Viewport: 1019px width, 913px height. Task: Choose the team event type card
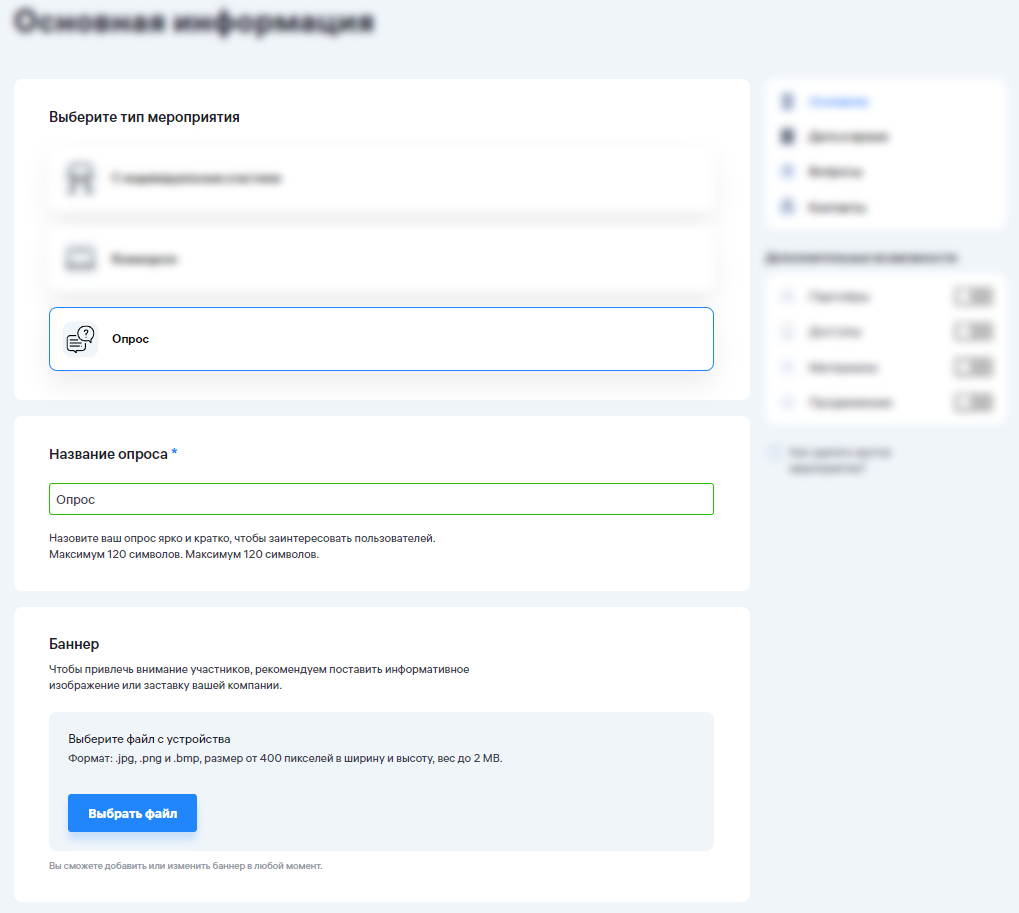[x=381, y=259]
